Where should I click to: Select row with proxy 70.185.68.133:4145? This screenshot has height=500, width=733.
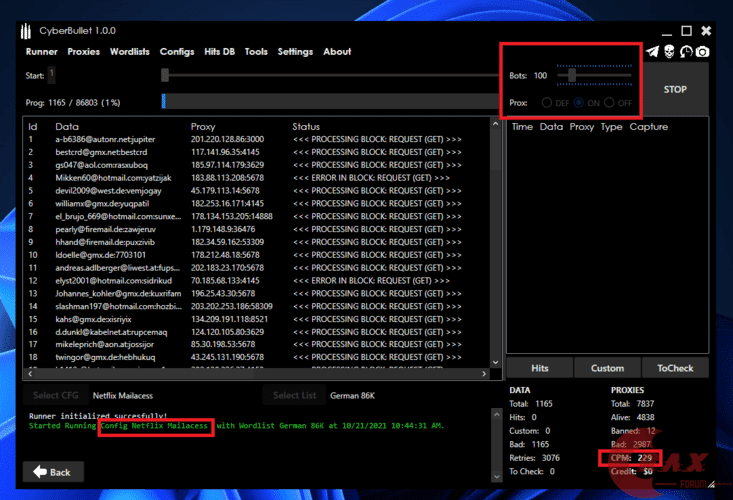[x=256, y=281]
